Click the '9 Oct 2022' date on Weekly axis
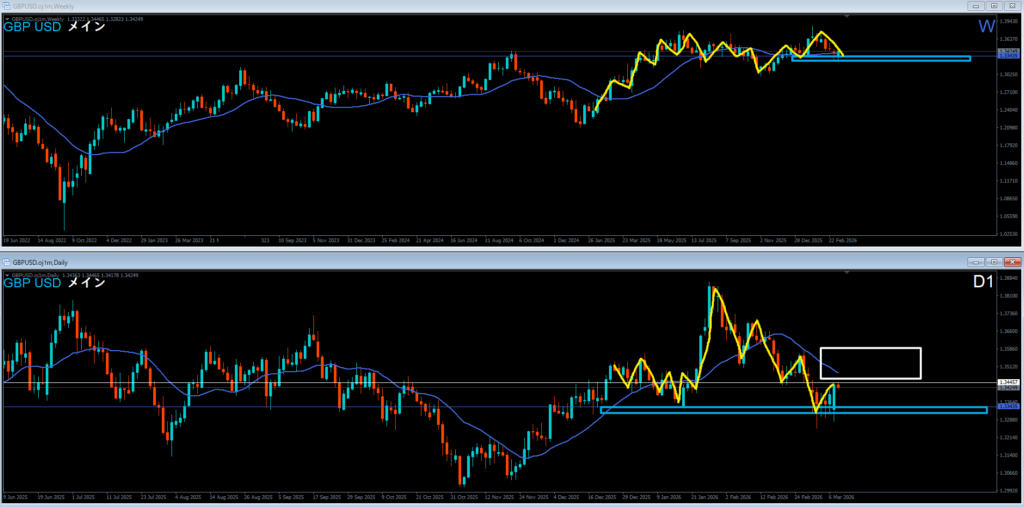 (84, 240)
